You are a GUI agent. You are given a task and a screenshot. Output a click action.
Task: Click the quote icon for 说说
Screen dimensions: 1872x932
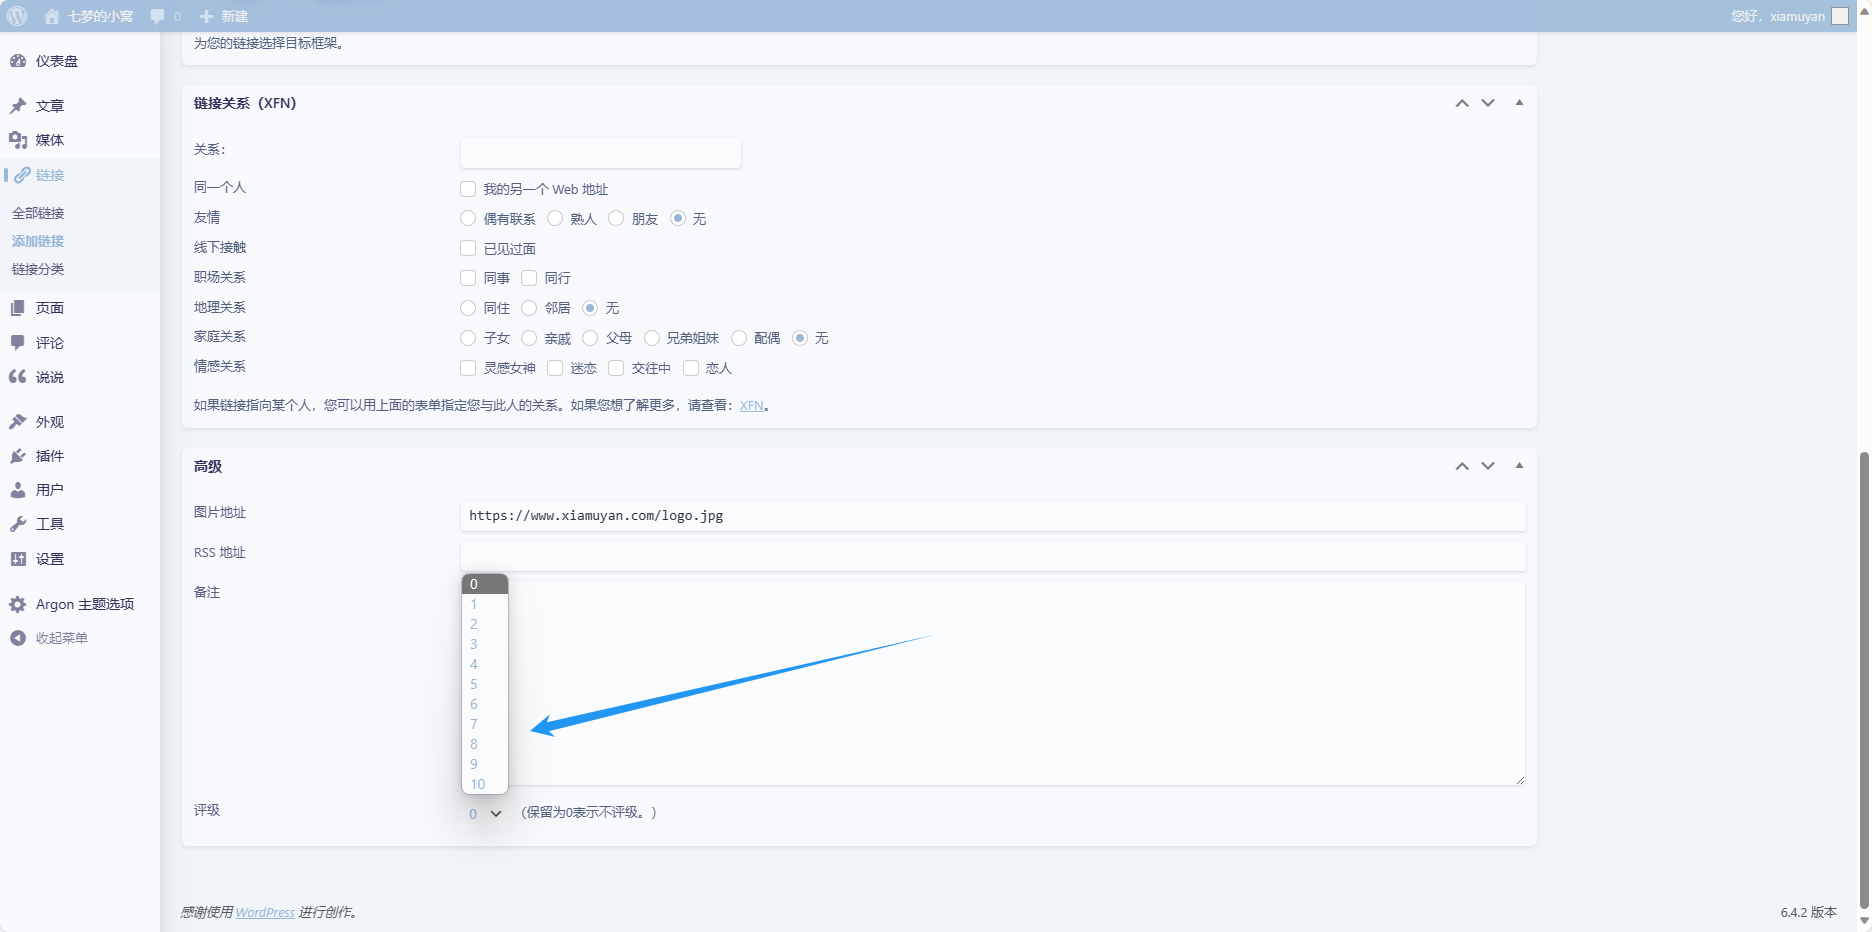(18, 377)
